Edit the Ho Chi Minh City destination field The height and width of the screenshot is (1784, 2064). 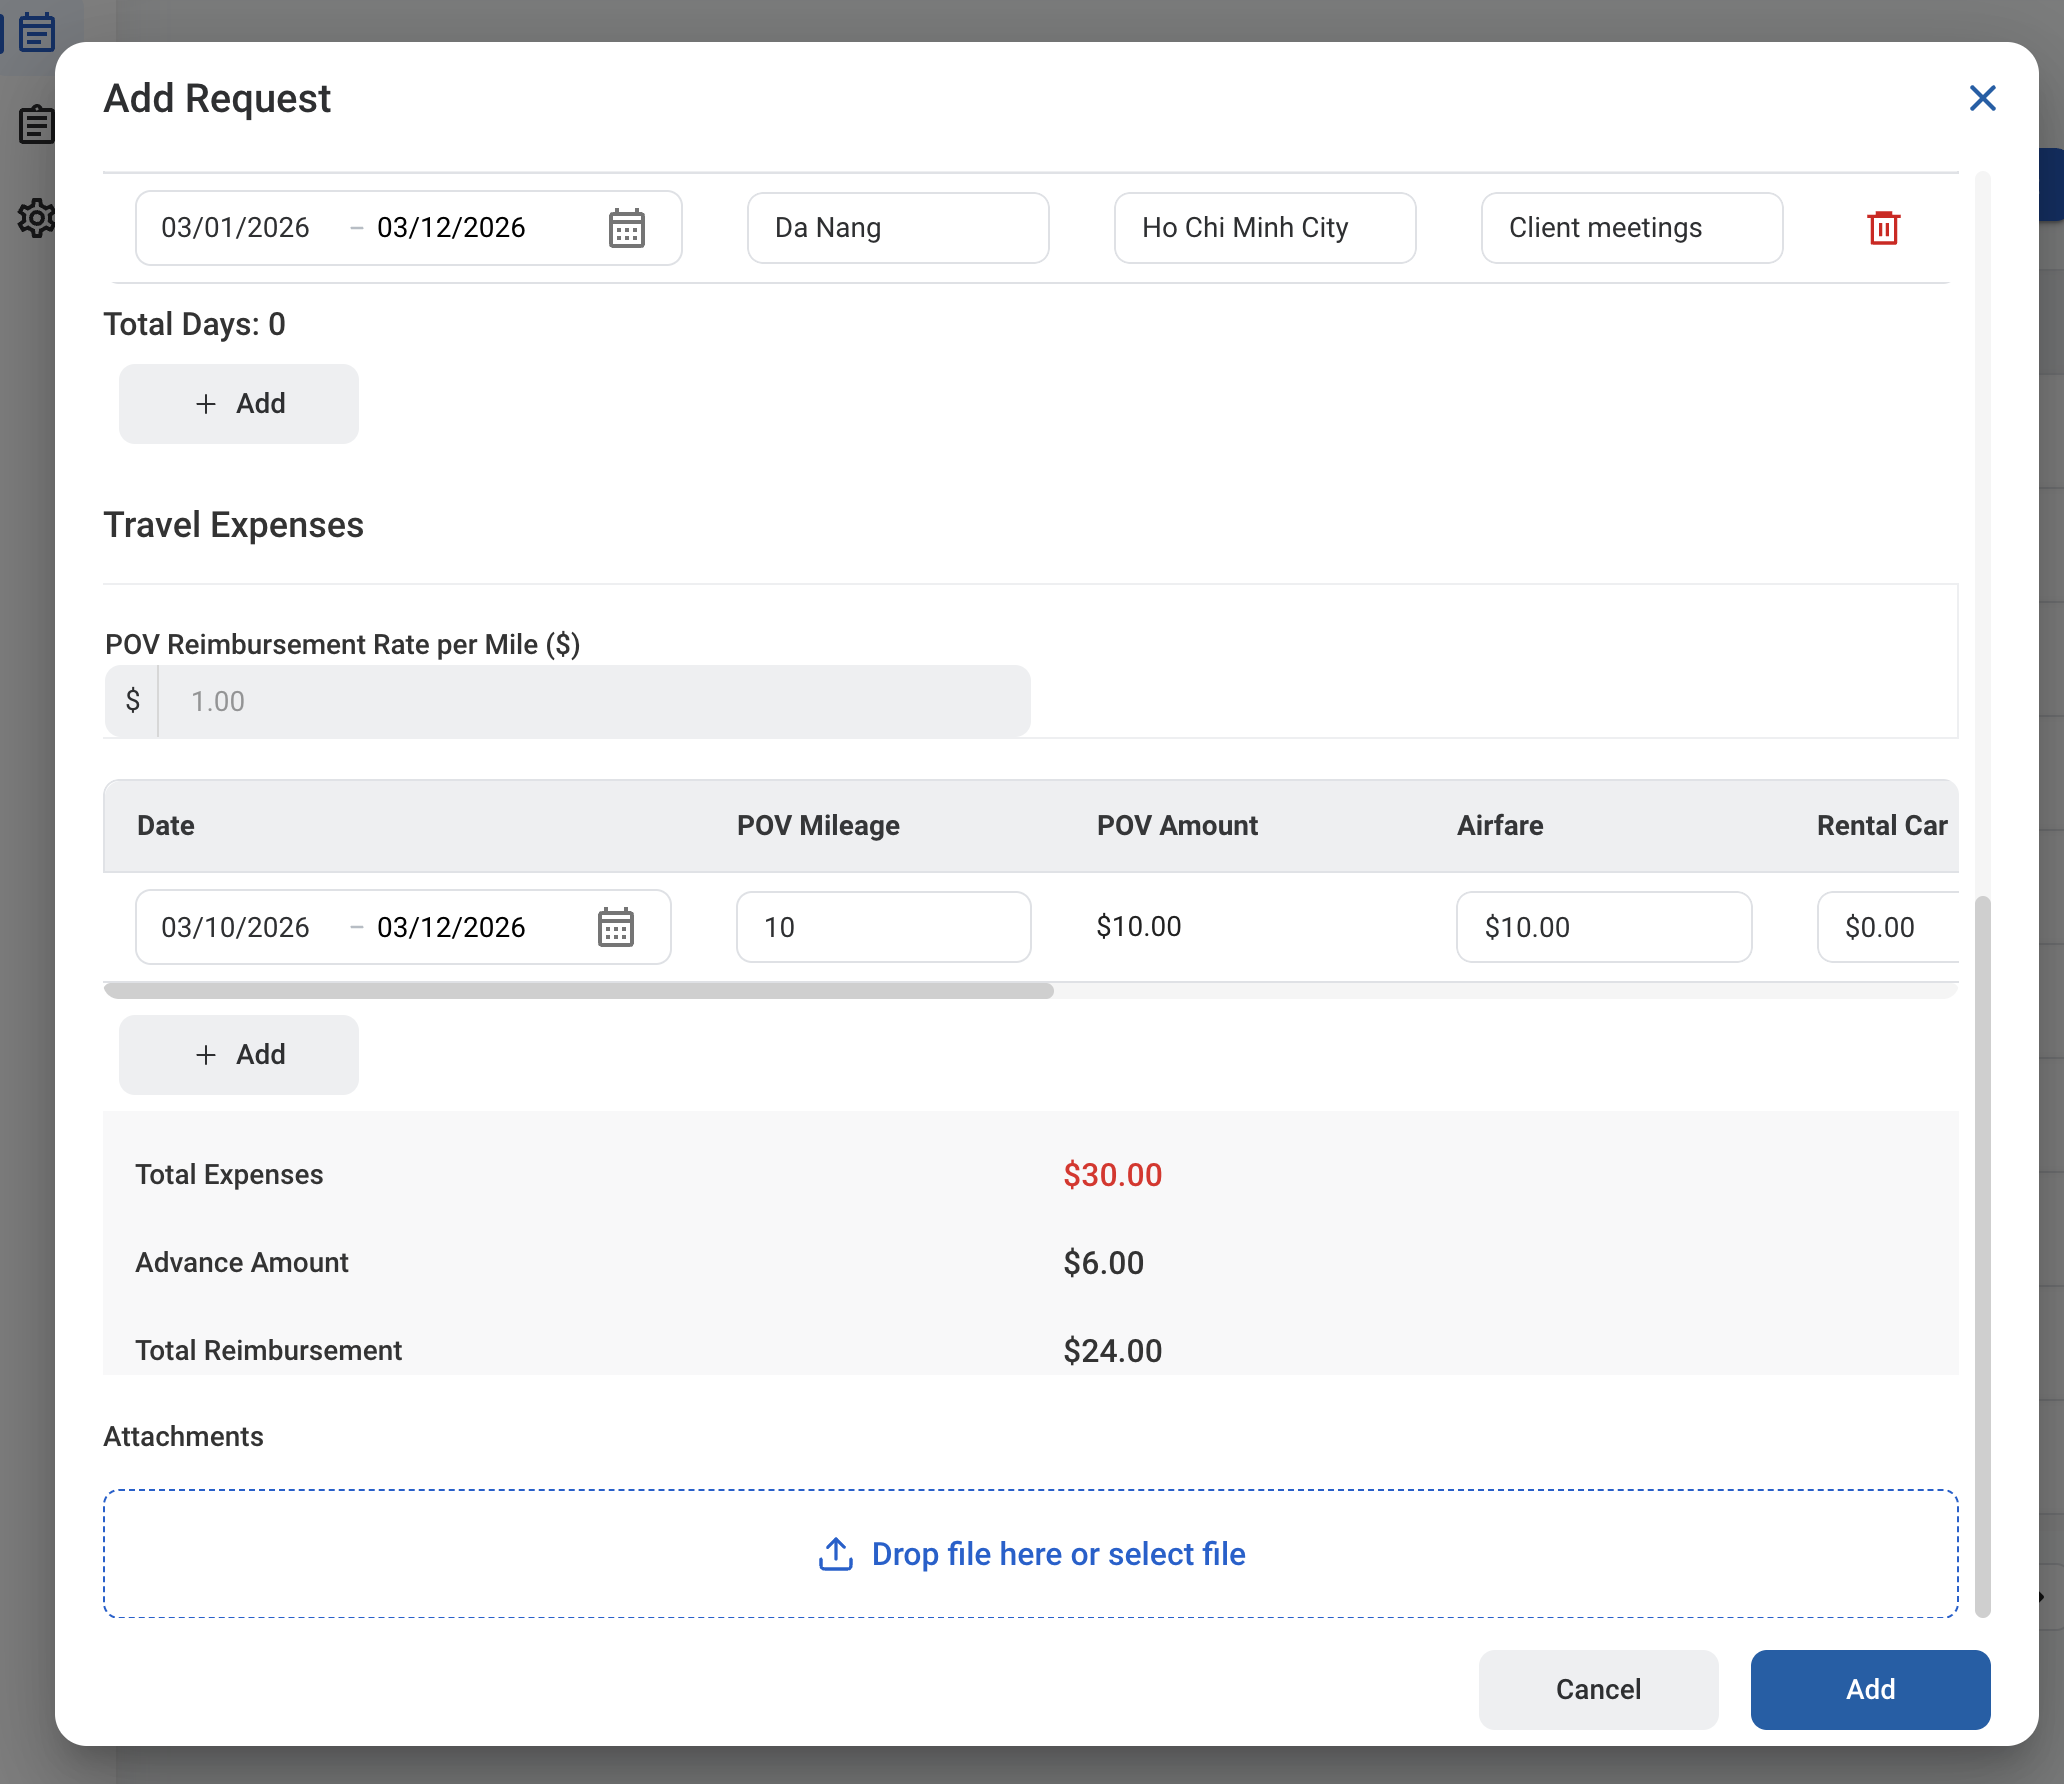1265,228
